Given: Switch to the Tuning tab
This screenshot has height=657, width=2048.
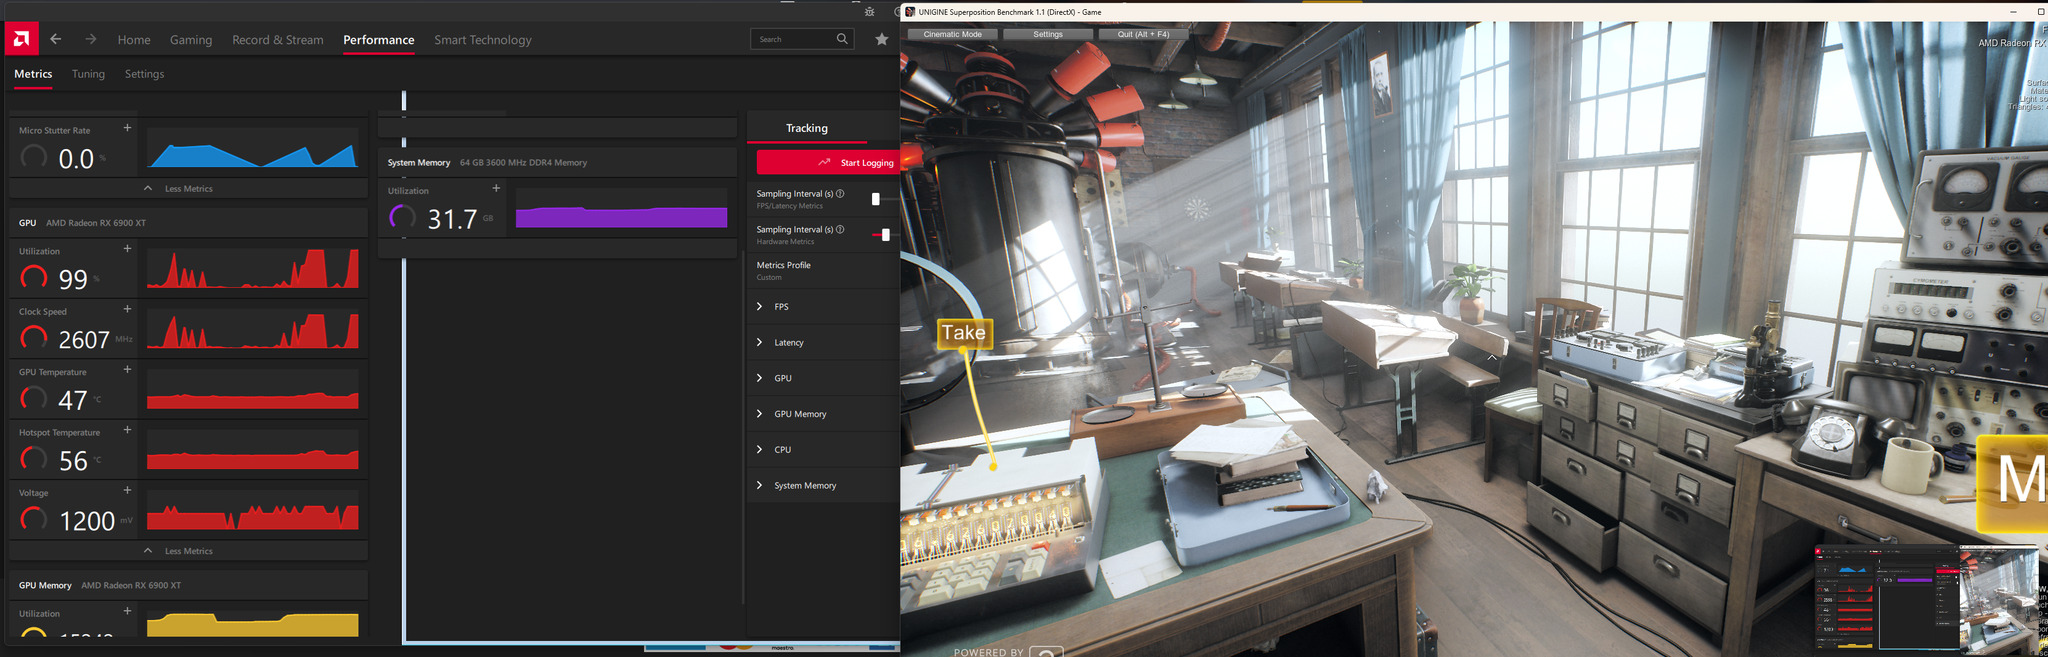Looking at the screenshot, I should (x=88, y=74).
